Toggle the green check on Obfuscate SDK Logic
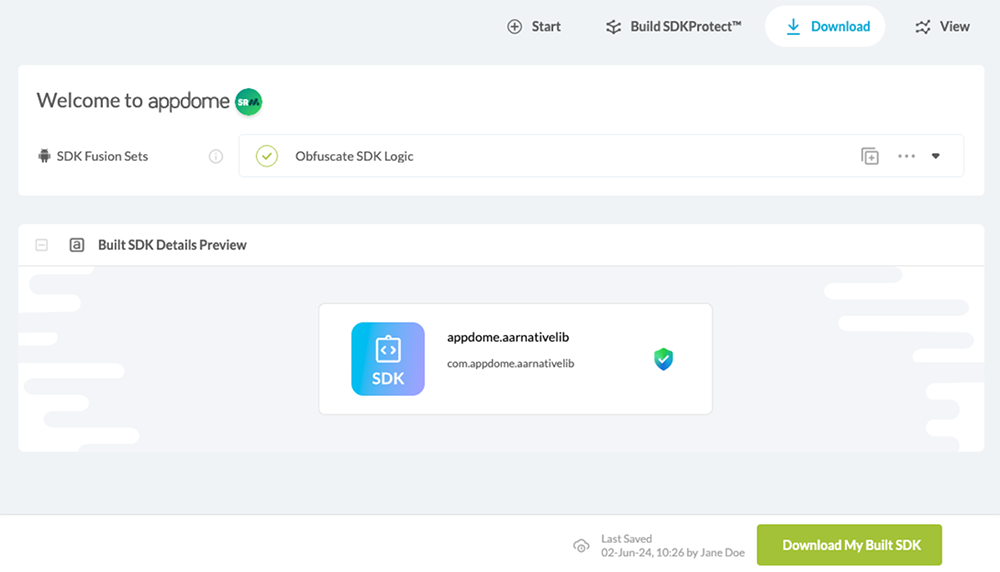Screen dimensions: 1000x572 [266, 156]
